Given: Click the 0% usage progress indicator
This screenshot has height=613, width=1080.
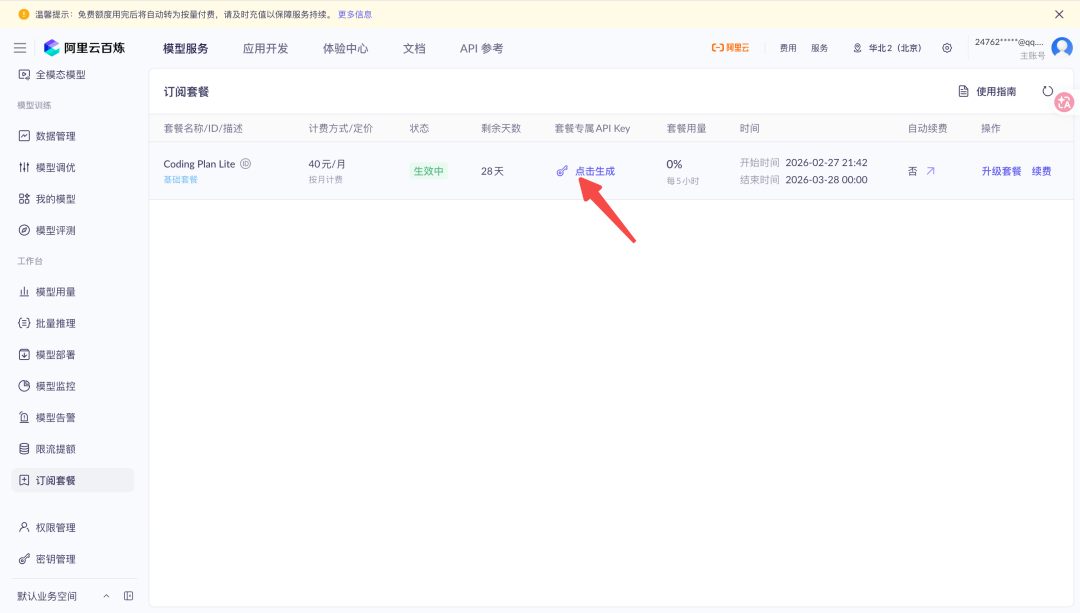Looking at the screenshot, I should tap(673, 163).
